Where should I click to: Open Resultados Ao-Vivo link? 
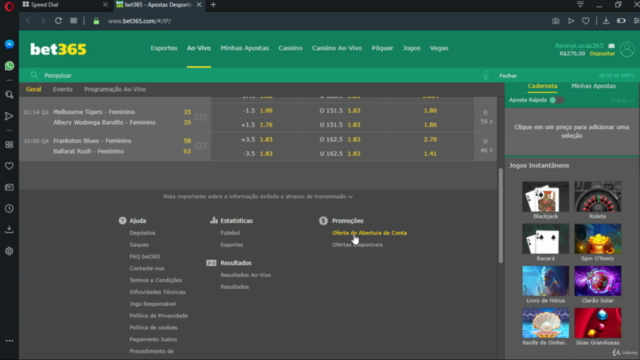(246, 275)
